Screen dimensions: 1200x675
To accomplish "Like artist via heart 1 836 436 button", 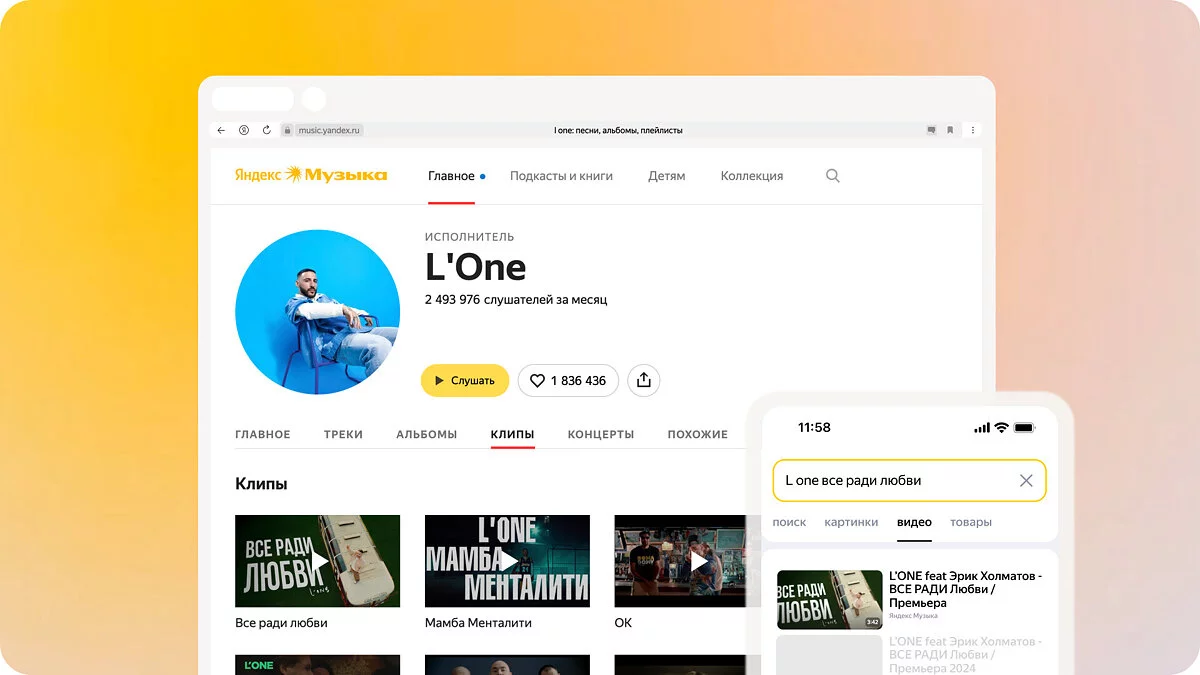I will [568, 381].
